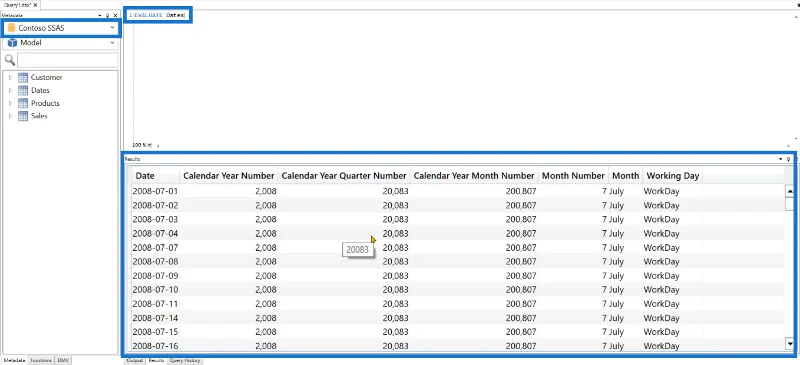Click 200,807 in the 2008-07-03 row
The image size is (800, 365).
(x=521, y=220)
